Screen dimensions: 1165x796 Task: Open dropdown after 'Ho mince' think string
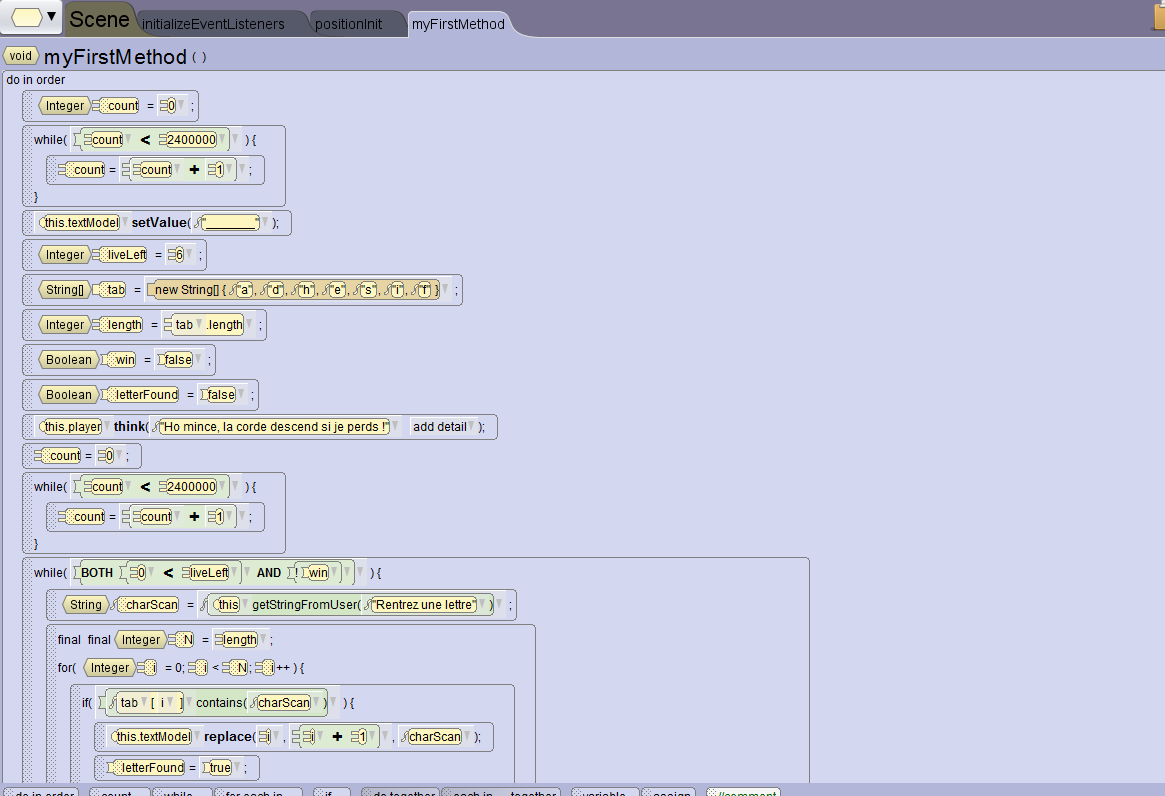(x=396, y=427)
